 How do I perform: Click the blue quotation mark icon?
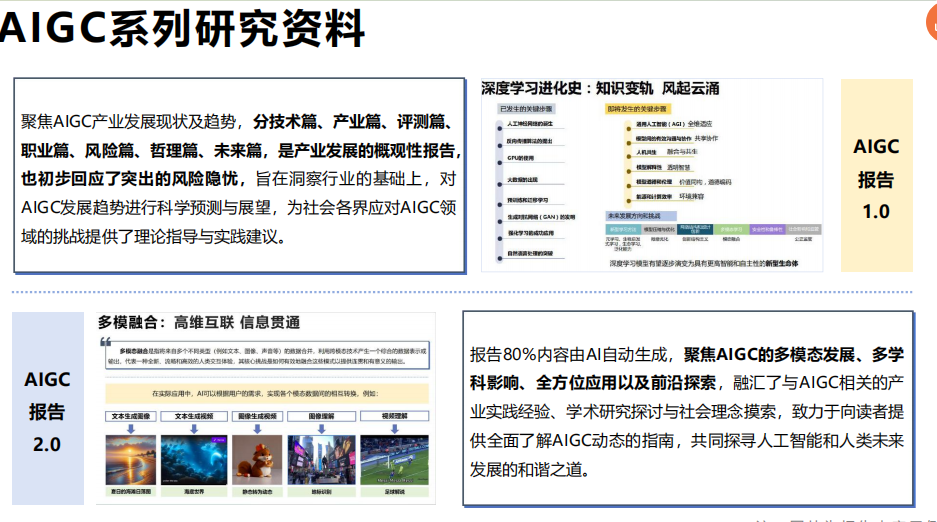tap(106, 342)
